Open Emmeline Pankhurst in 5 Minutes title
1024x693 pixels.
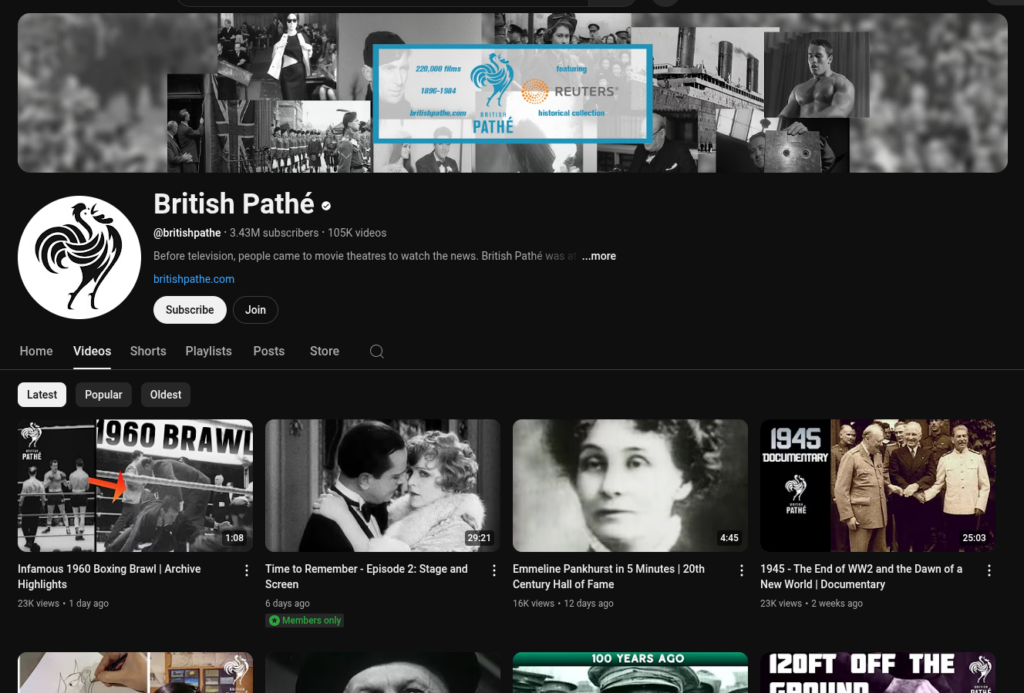609,577
